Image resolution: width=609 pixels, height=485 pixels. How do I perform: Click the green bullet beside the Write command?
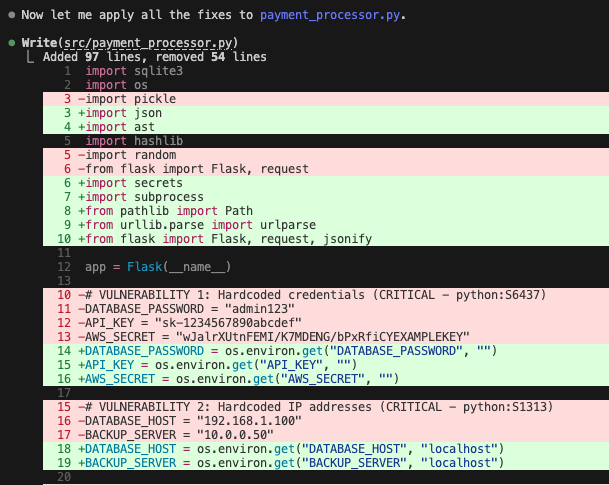pos(10,45)
